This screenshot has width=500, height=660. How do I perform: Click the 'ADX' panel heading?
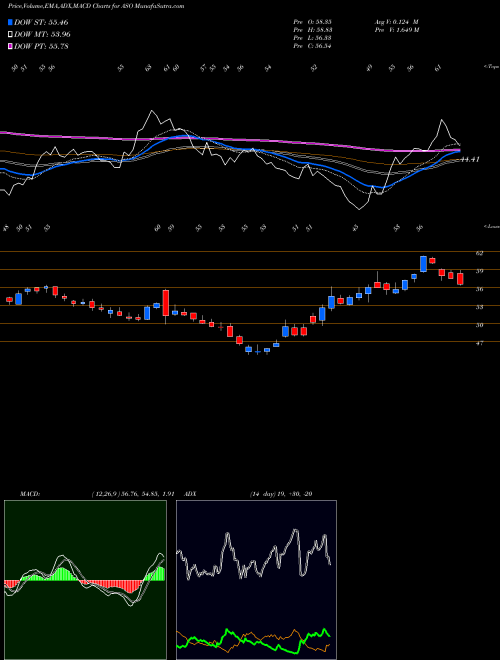[191, 494]
